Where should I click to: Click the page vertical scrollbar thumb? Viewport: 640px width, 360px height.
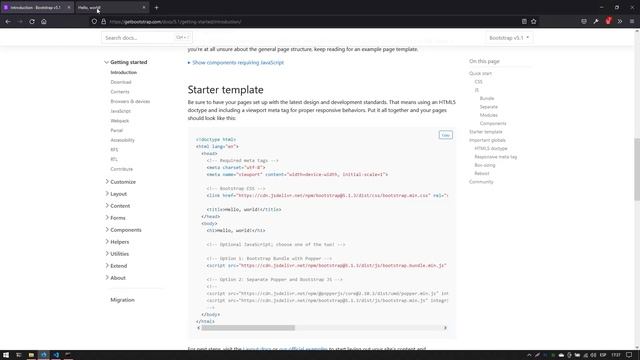[637, 169]
